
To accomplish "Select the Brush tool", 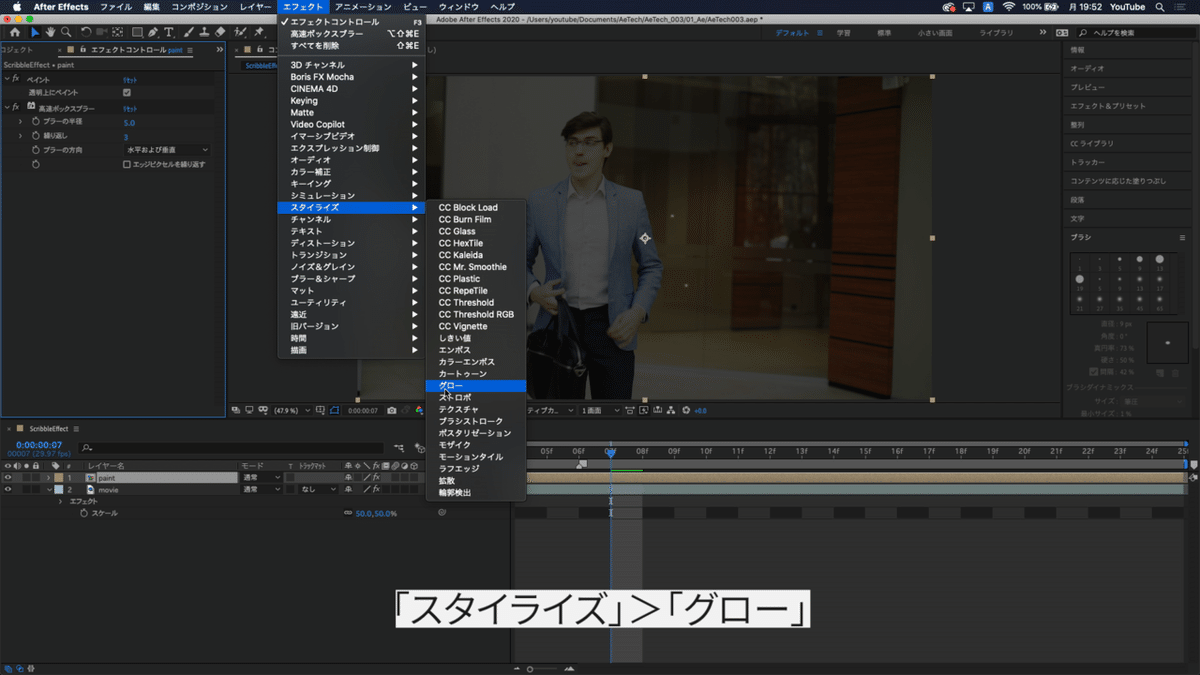I will coord(189,32).
